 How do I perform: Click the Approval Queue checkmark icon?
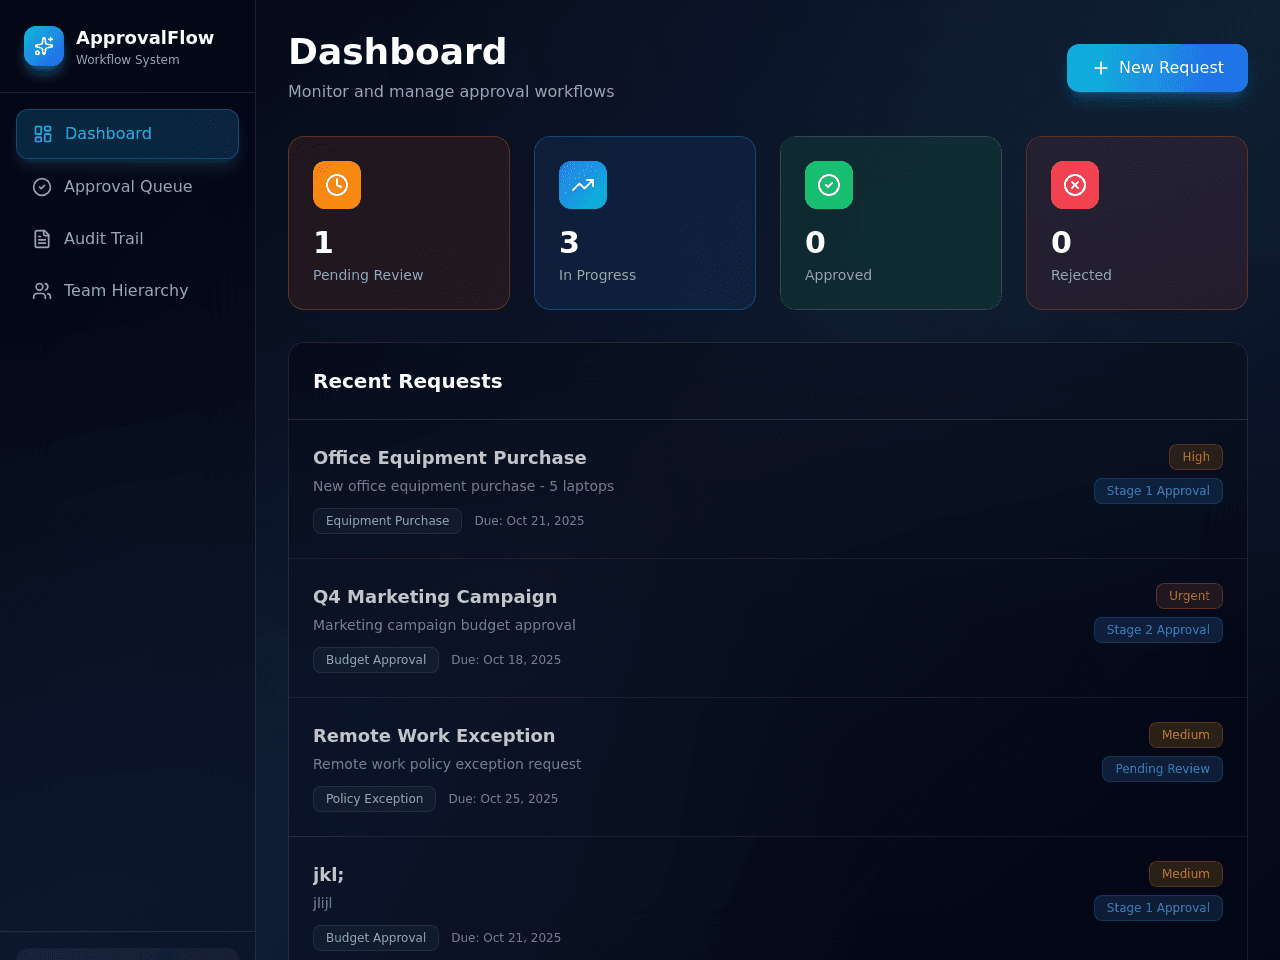coord(42,187)
